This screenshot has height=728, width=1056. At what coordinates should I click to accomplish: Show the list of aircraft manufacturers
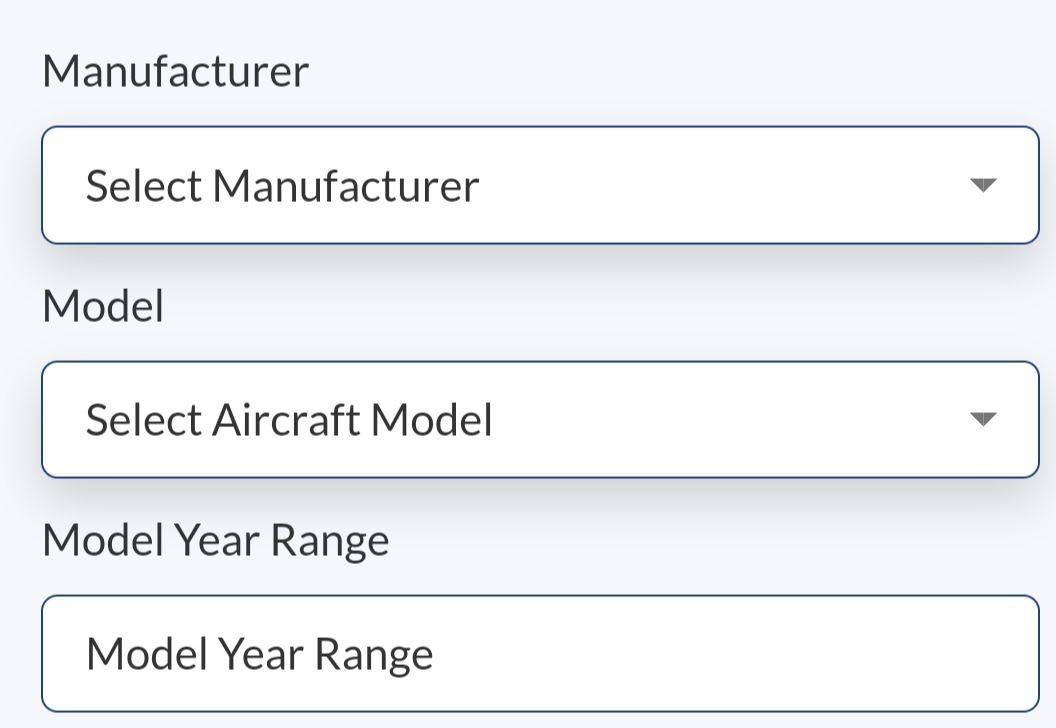click(x=540, y=185)
